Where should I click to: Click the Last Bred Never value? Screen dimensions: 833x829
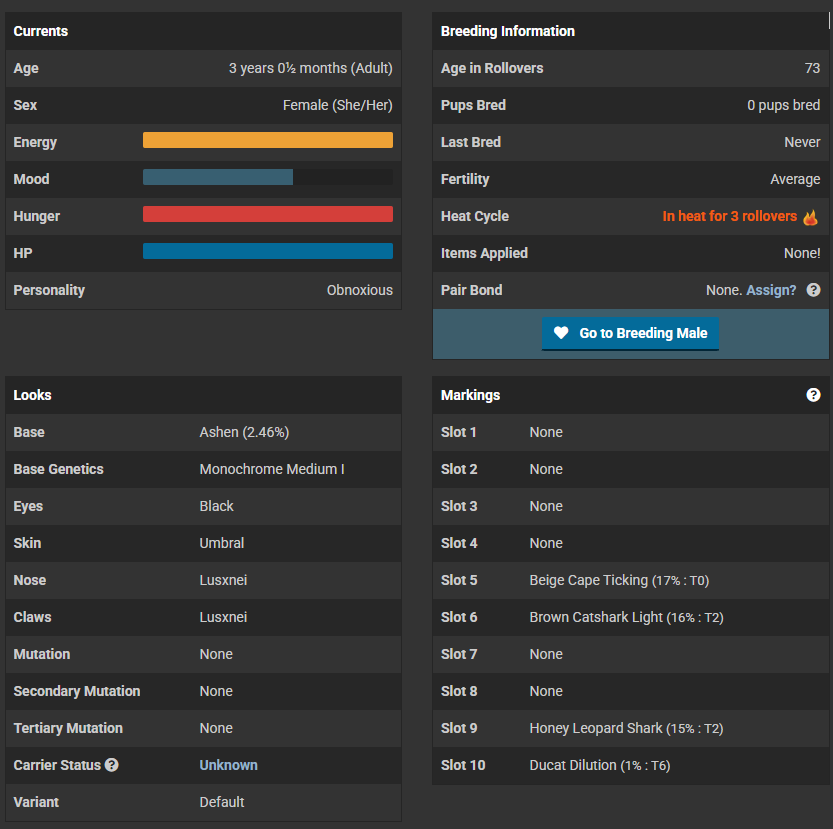802,142
